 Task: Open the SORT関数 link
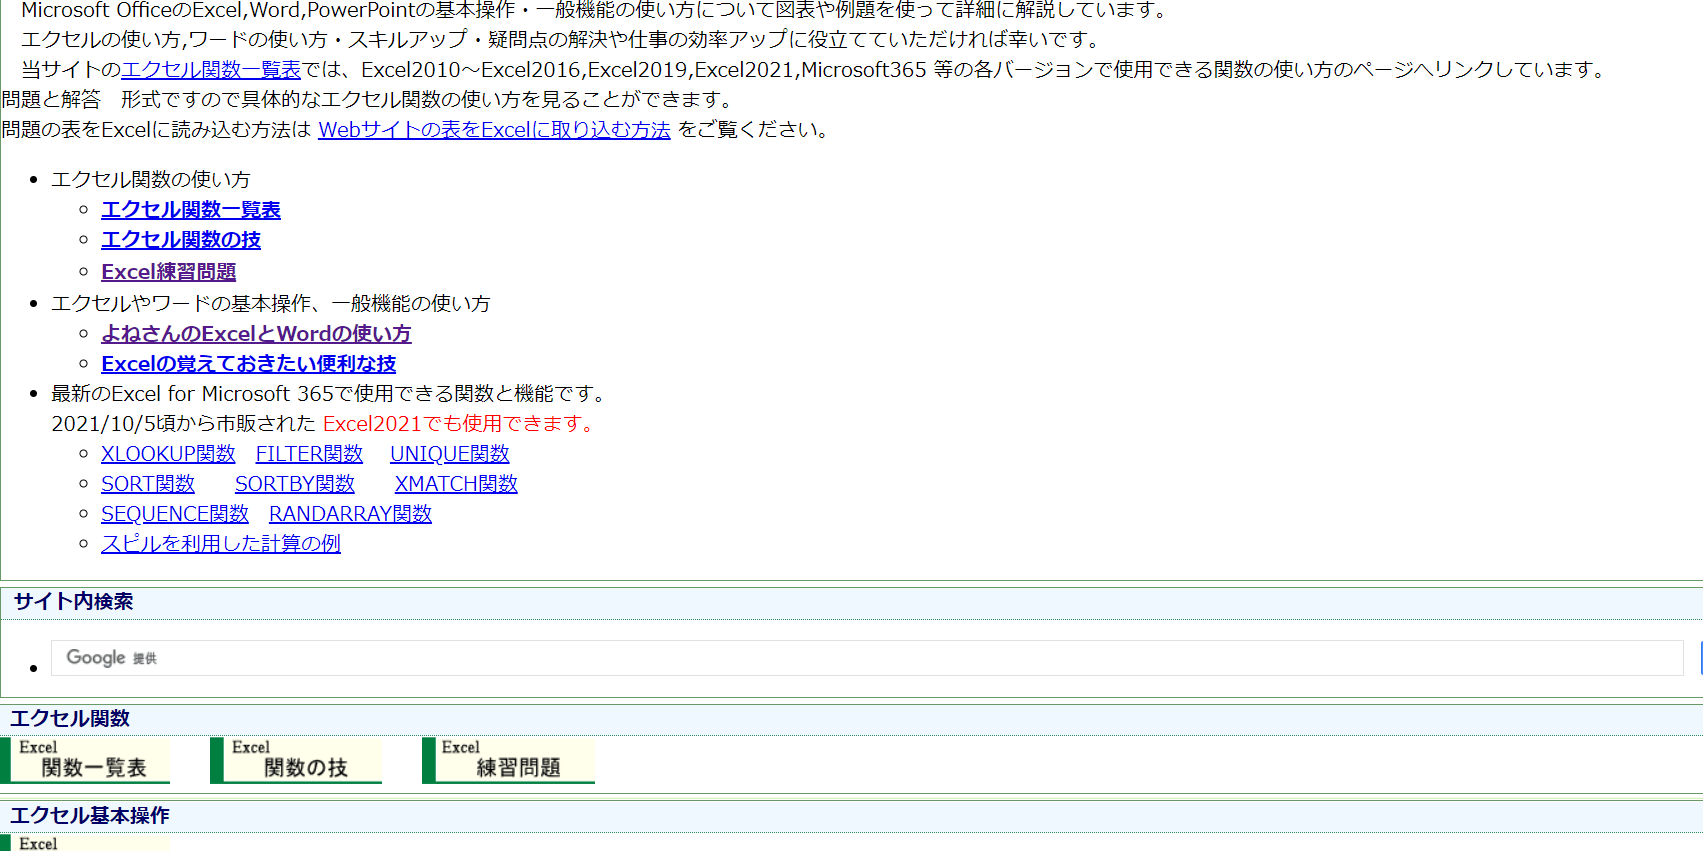(x=148, y=484)
